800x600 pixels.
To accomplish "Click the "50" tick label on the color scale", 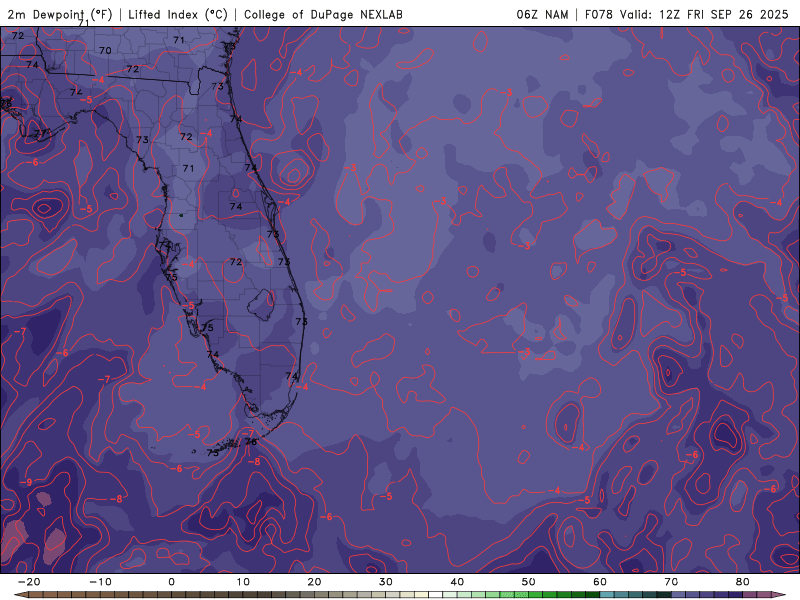I will pos(529,582).
